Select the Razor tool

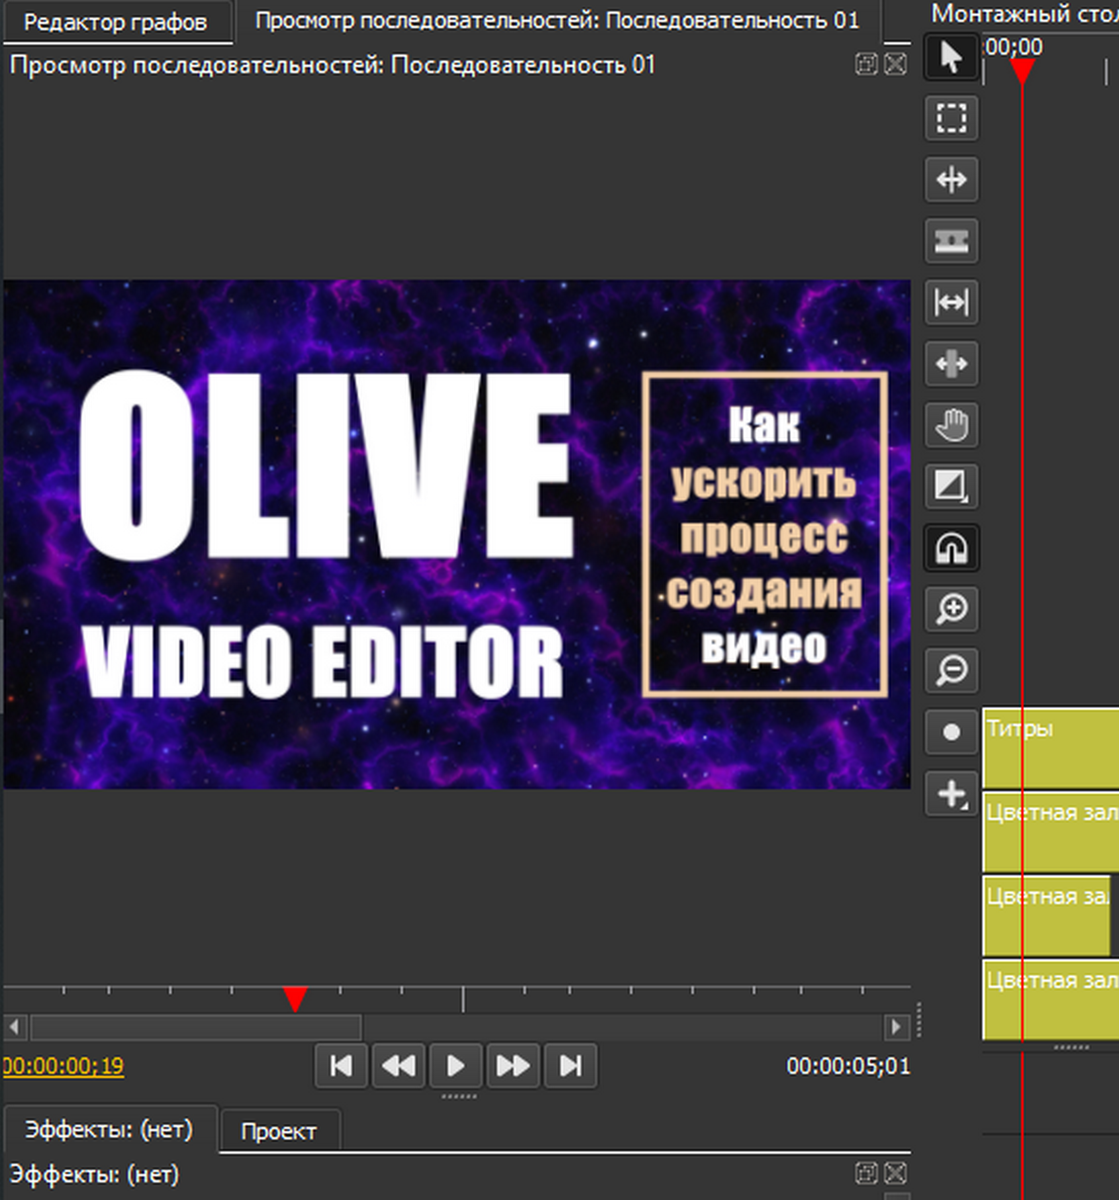951,241
